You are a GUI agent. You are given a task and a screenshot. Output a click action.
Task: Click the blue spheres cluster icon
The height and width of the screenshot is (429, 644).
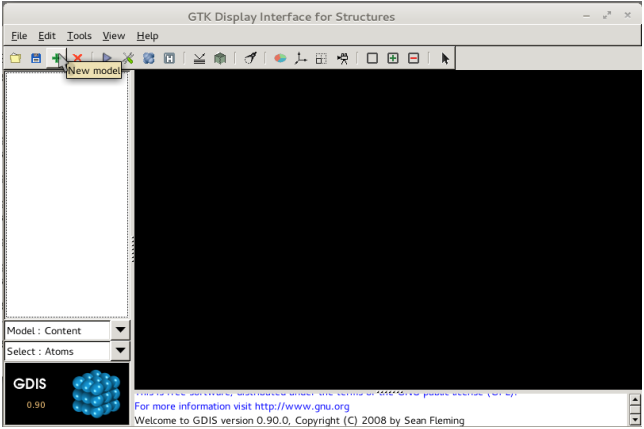(x=149, y=58)
